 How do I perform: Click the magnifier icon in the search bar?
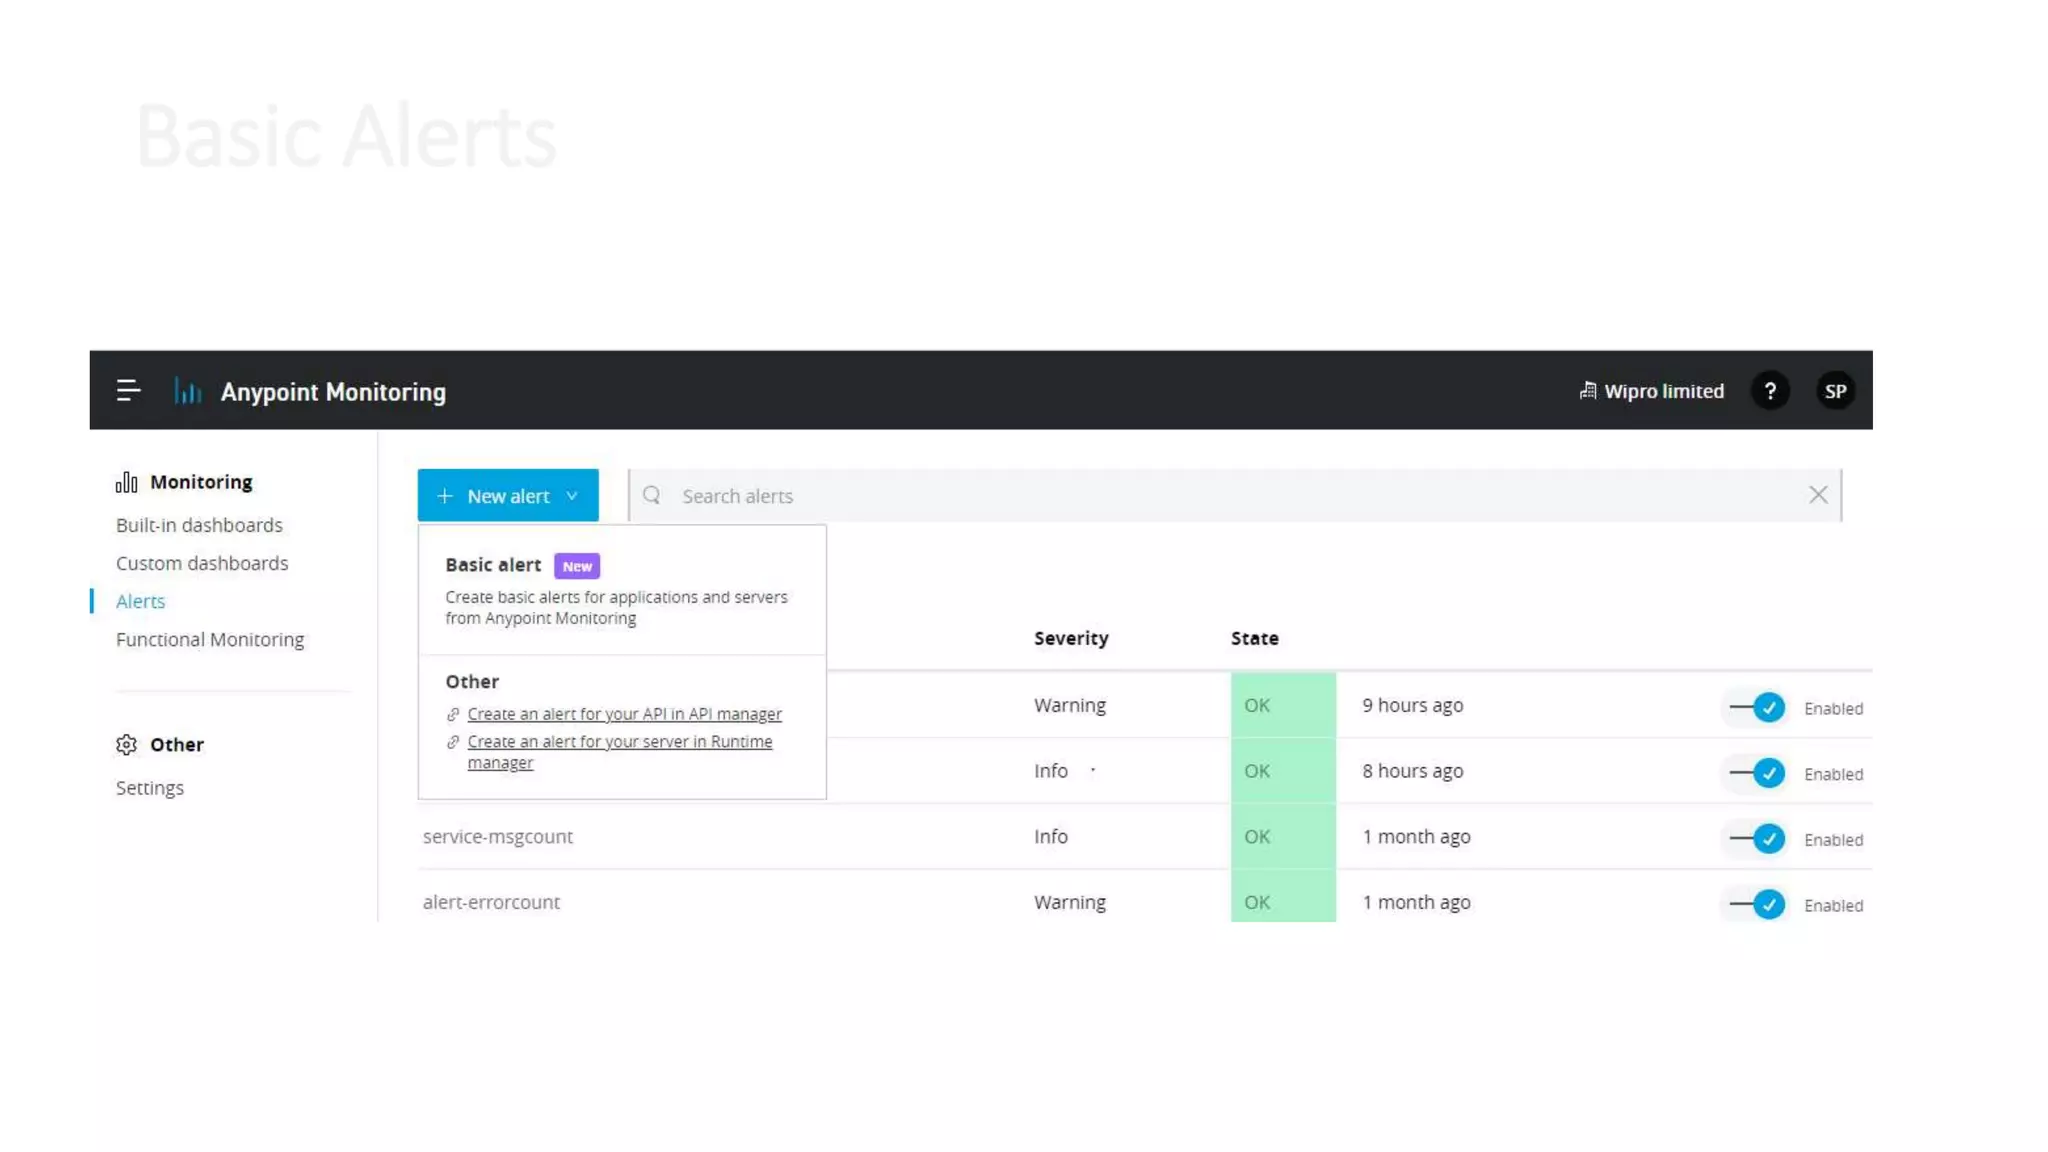[x=652, y=496]
